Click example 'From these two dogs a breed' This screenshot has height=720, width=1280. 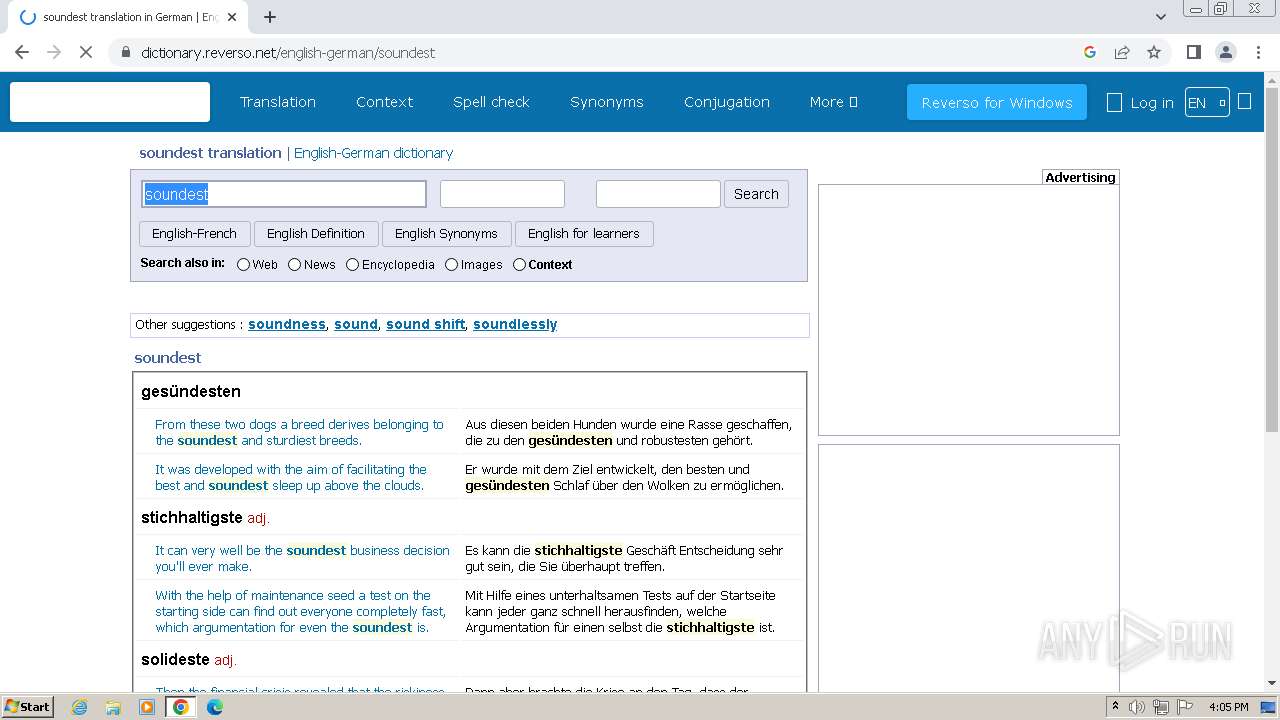299,432
